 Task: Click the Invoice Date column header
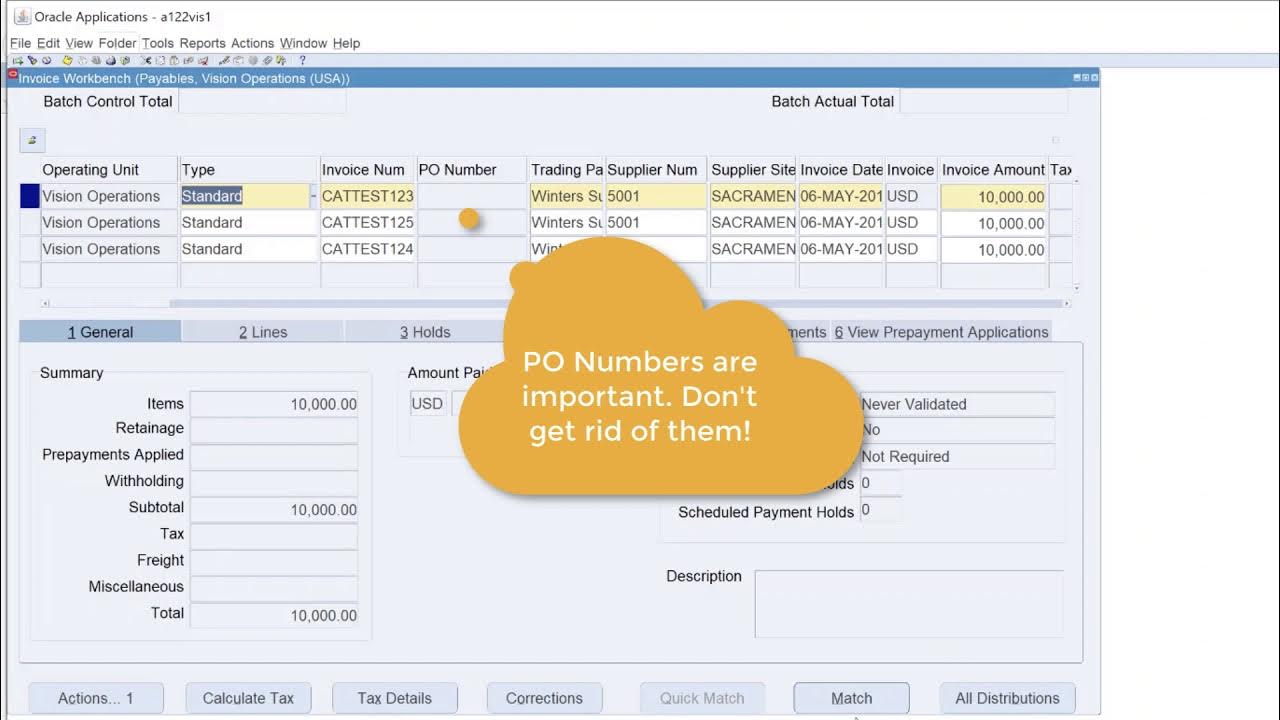pyautogui.click(x=841, y=170)
